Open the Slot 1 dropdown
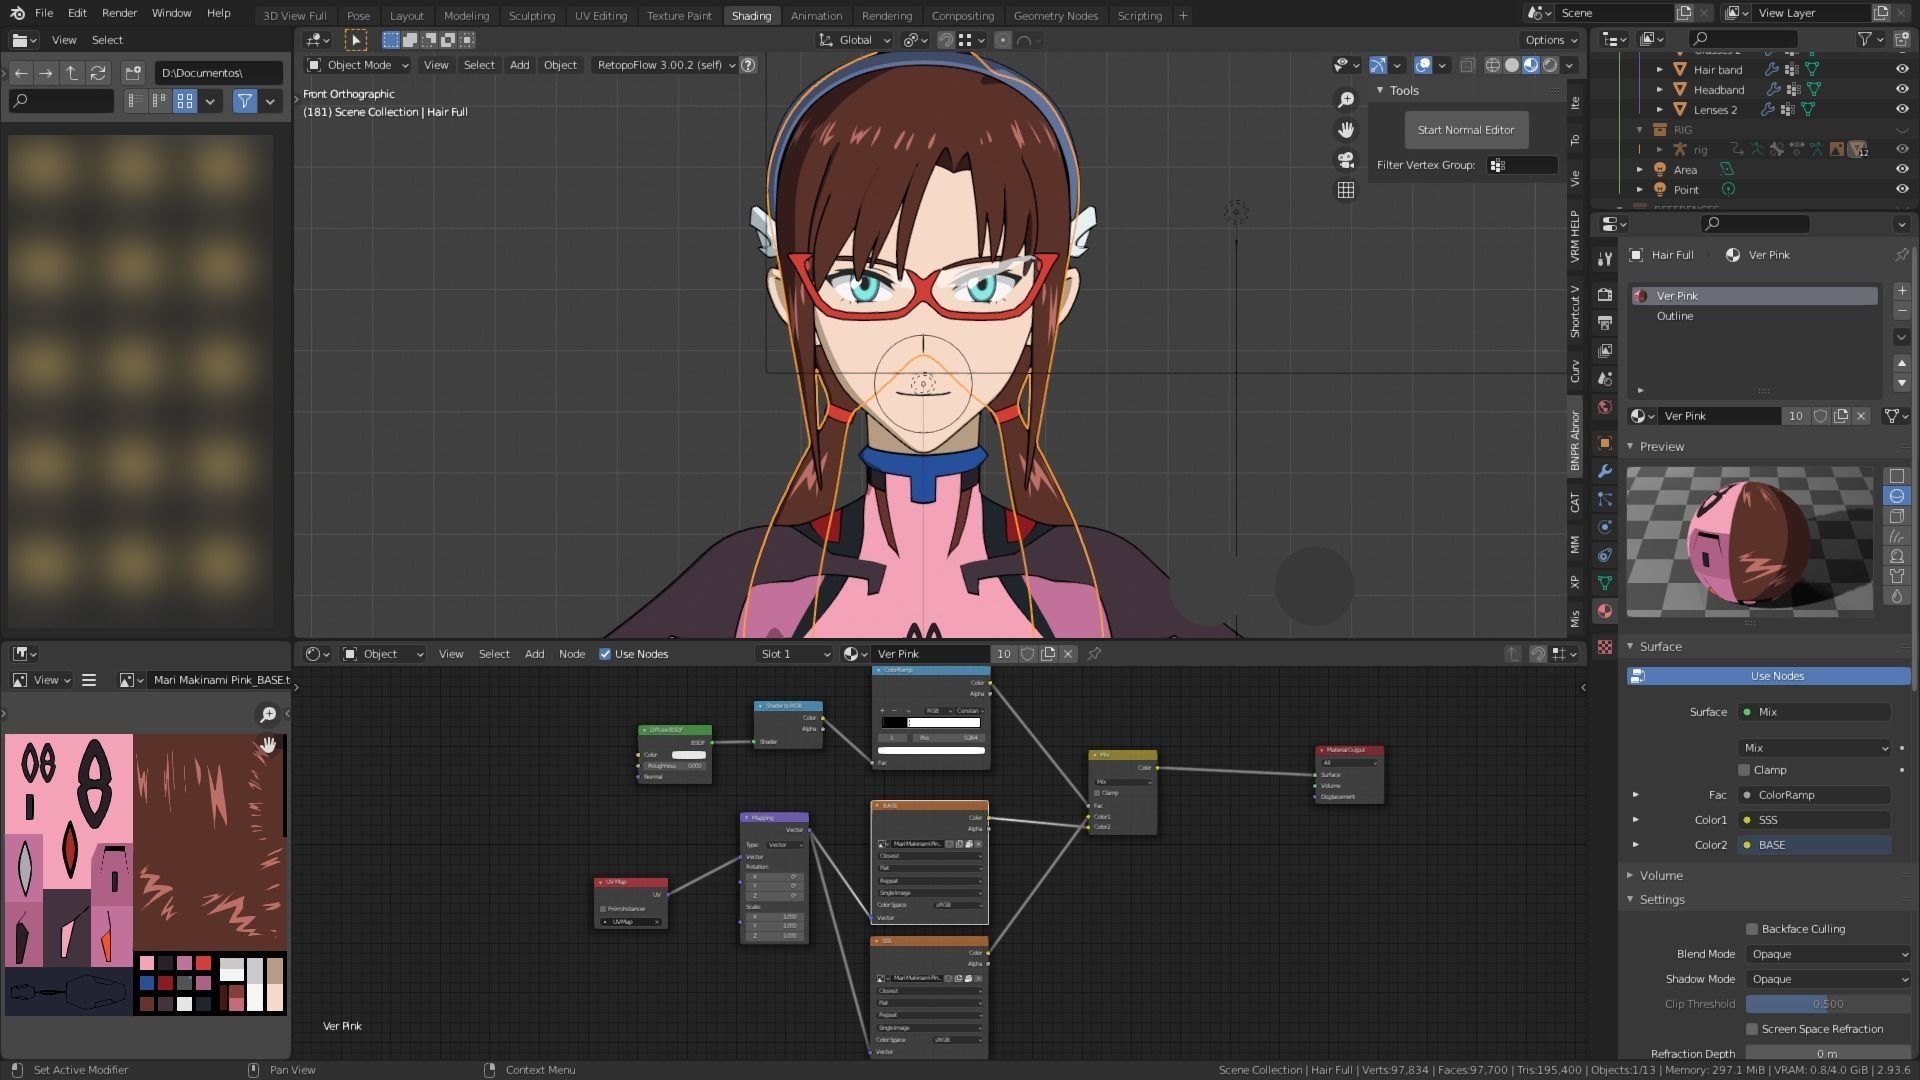1920x1080 pixels. [795, 654]
